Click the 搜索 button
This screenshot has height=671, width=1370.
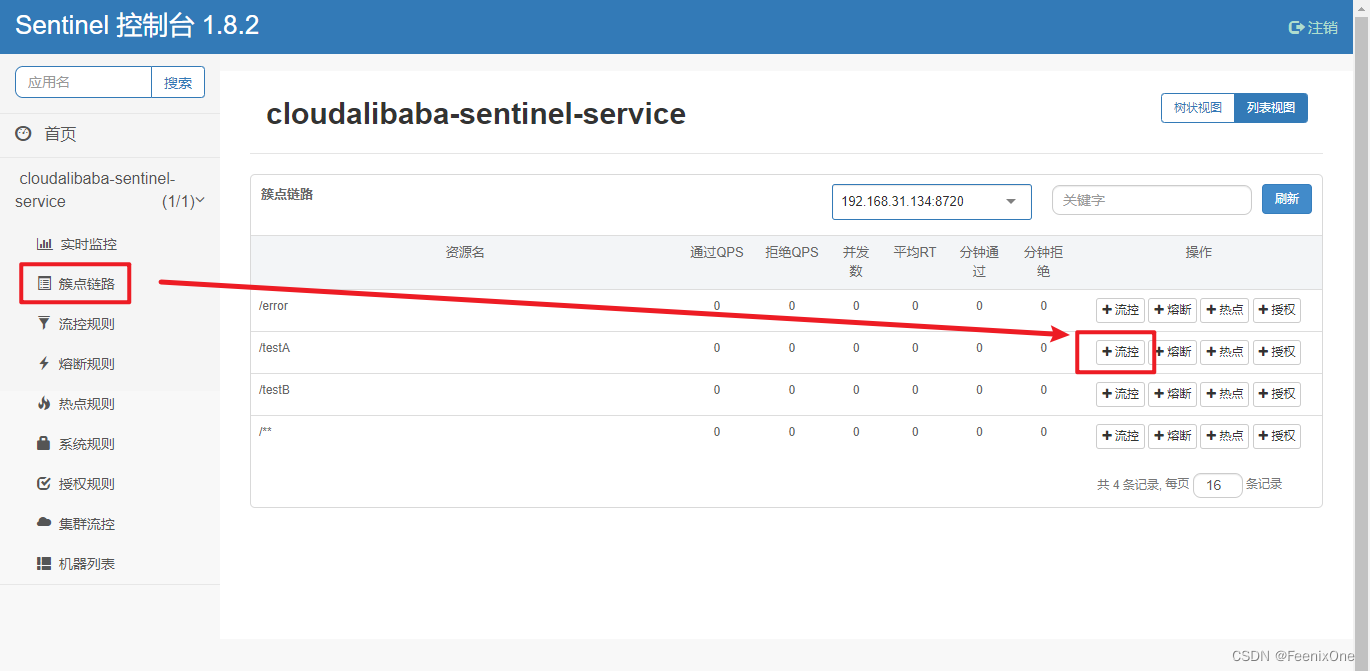coord(178,83)
